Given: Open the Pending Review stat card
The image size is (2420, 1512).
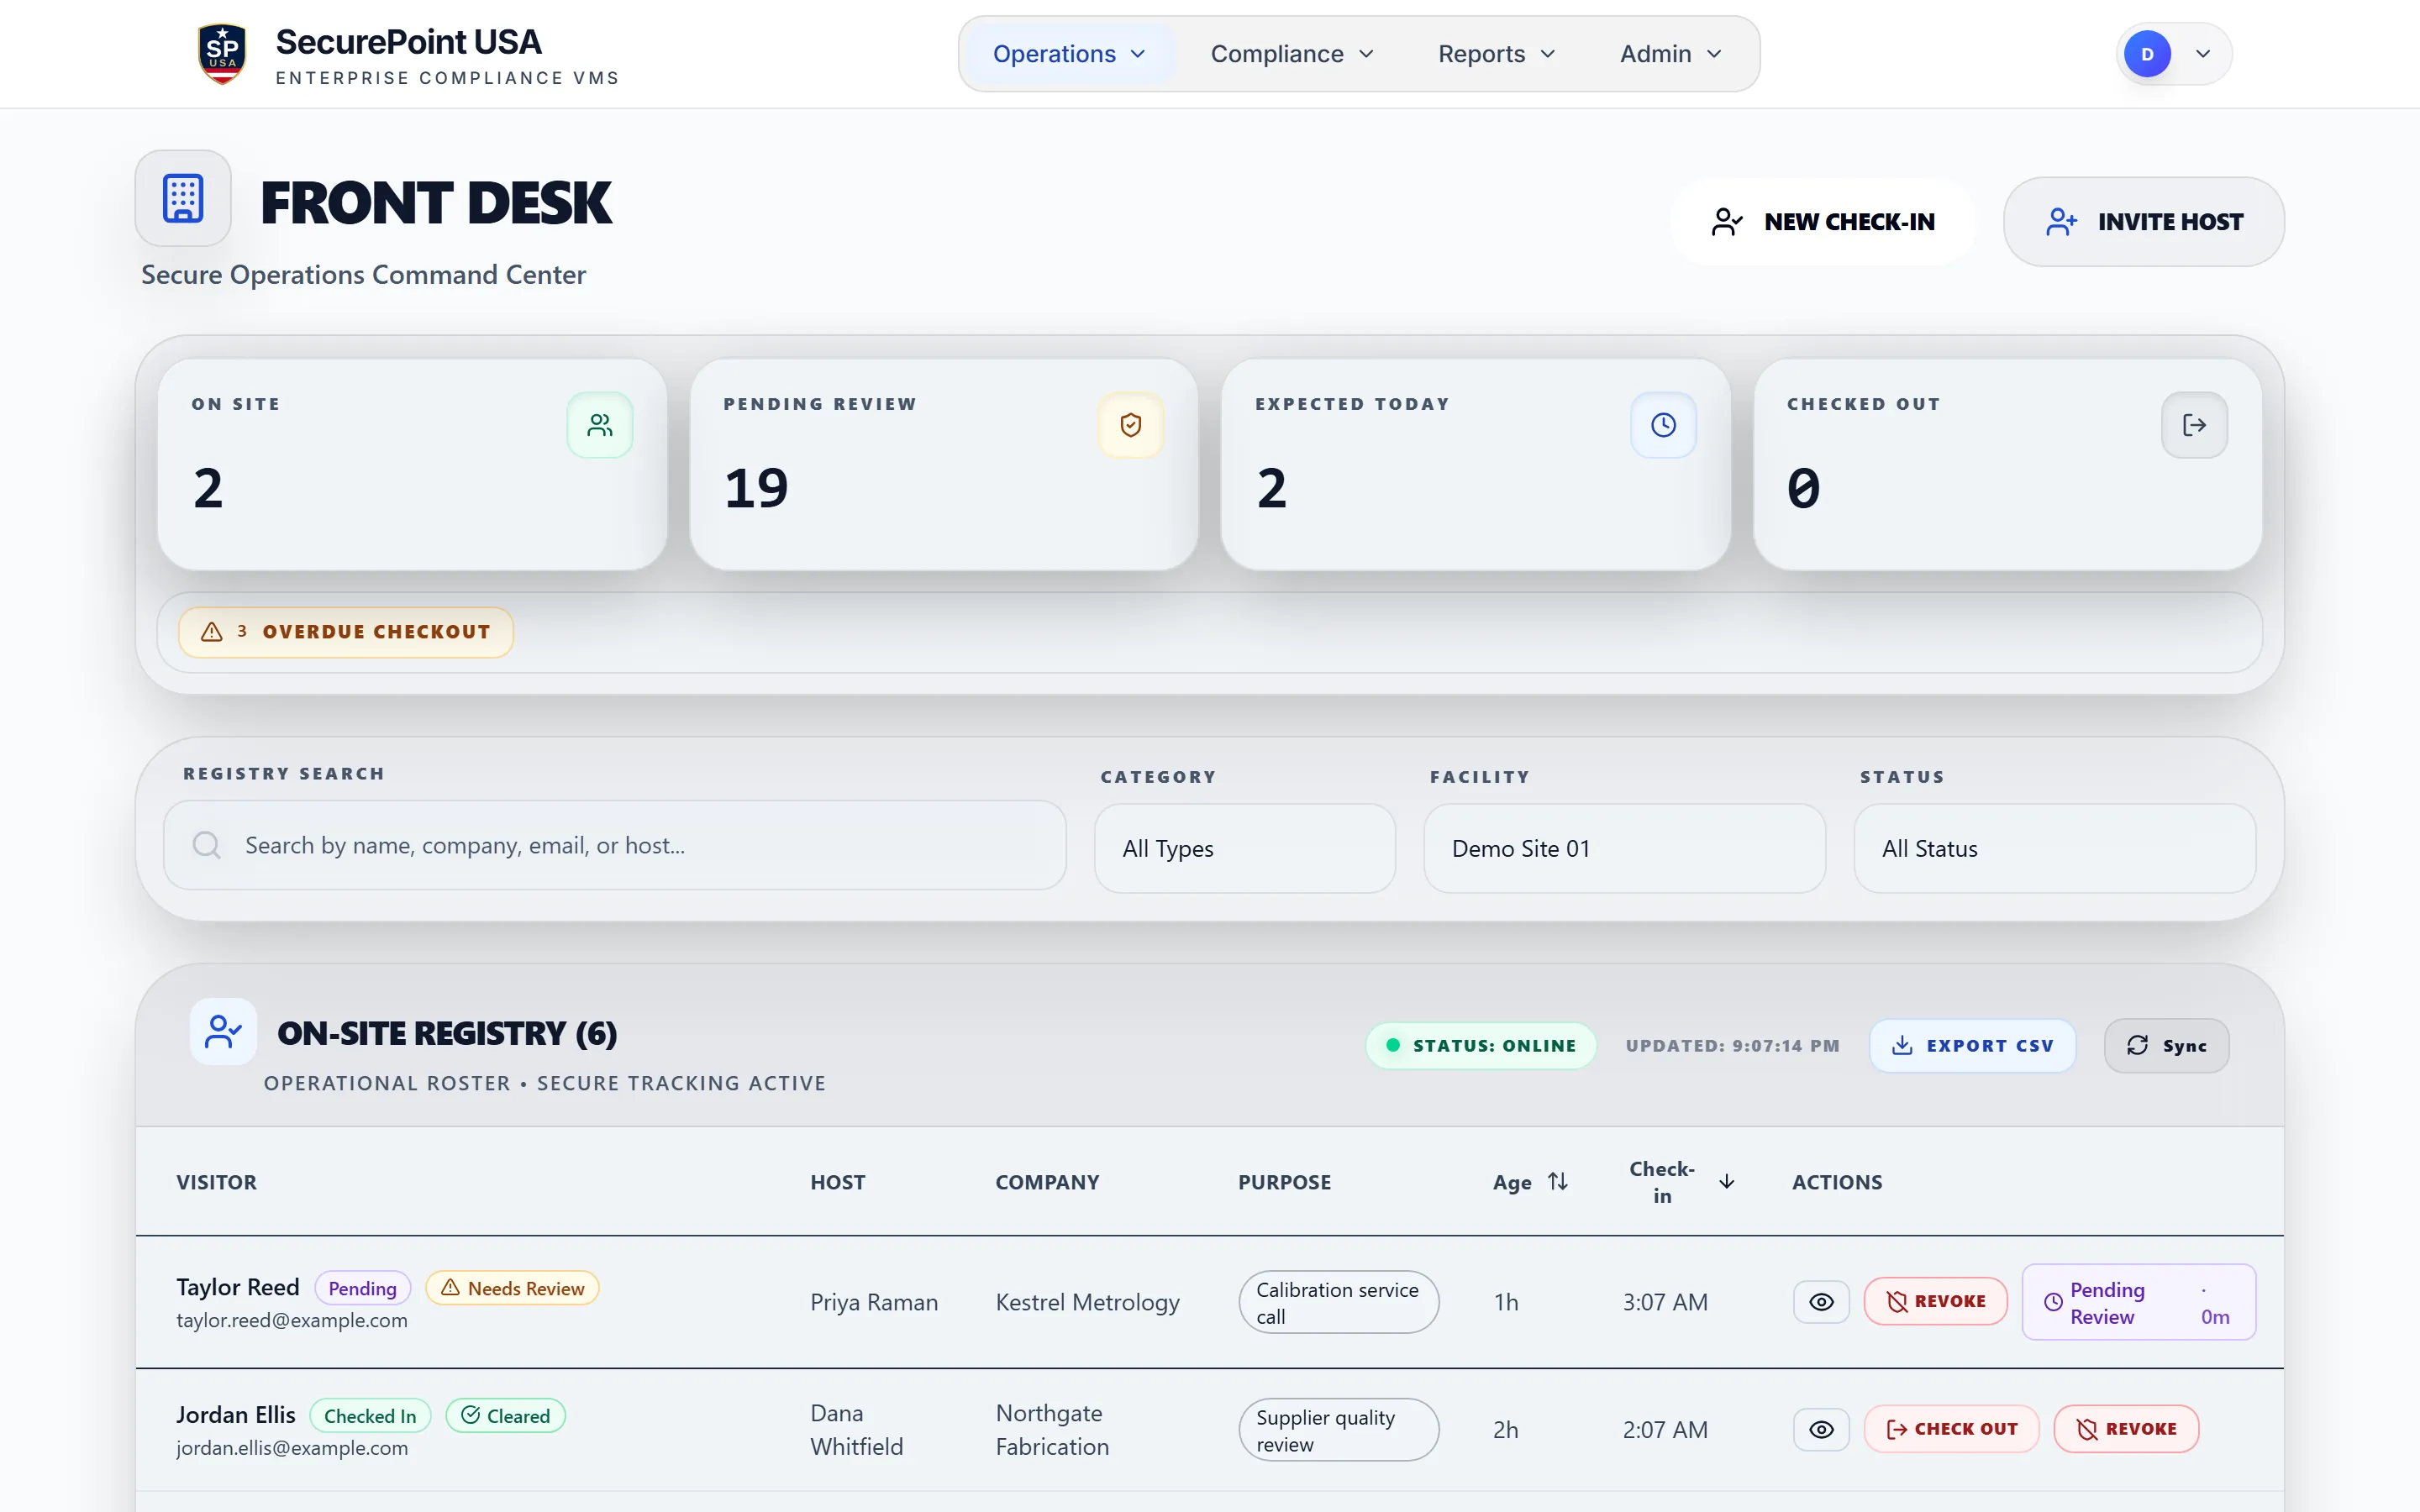Looking at the screenshot, I should tap(943, 465).
